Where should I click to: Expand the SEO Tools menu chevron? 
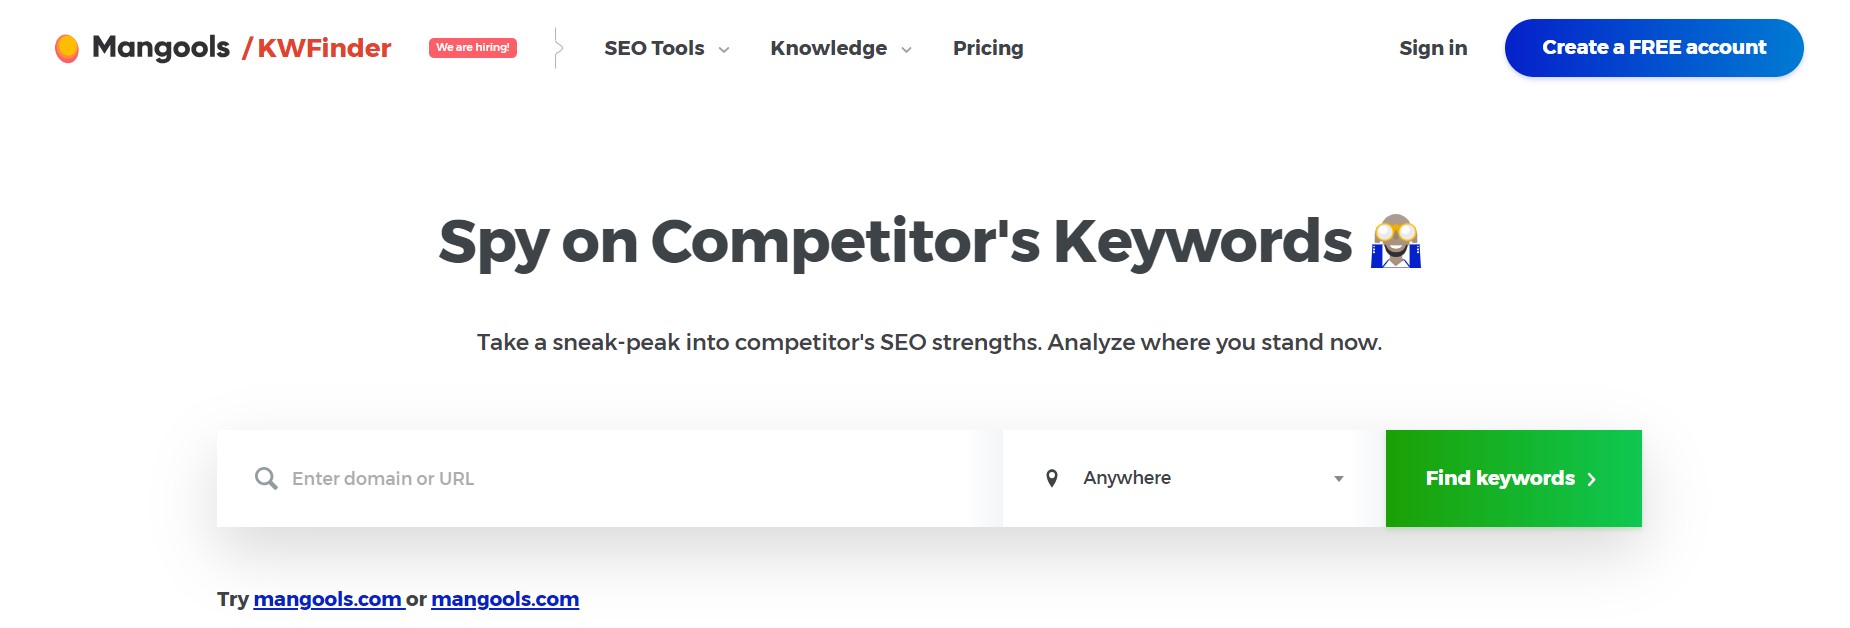(x=724, y=50)
